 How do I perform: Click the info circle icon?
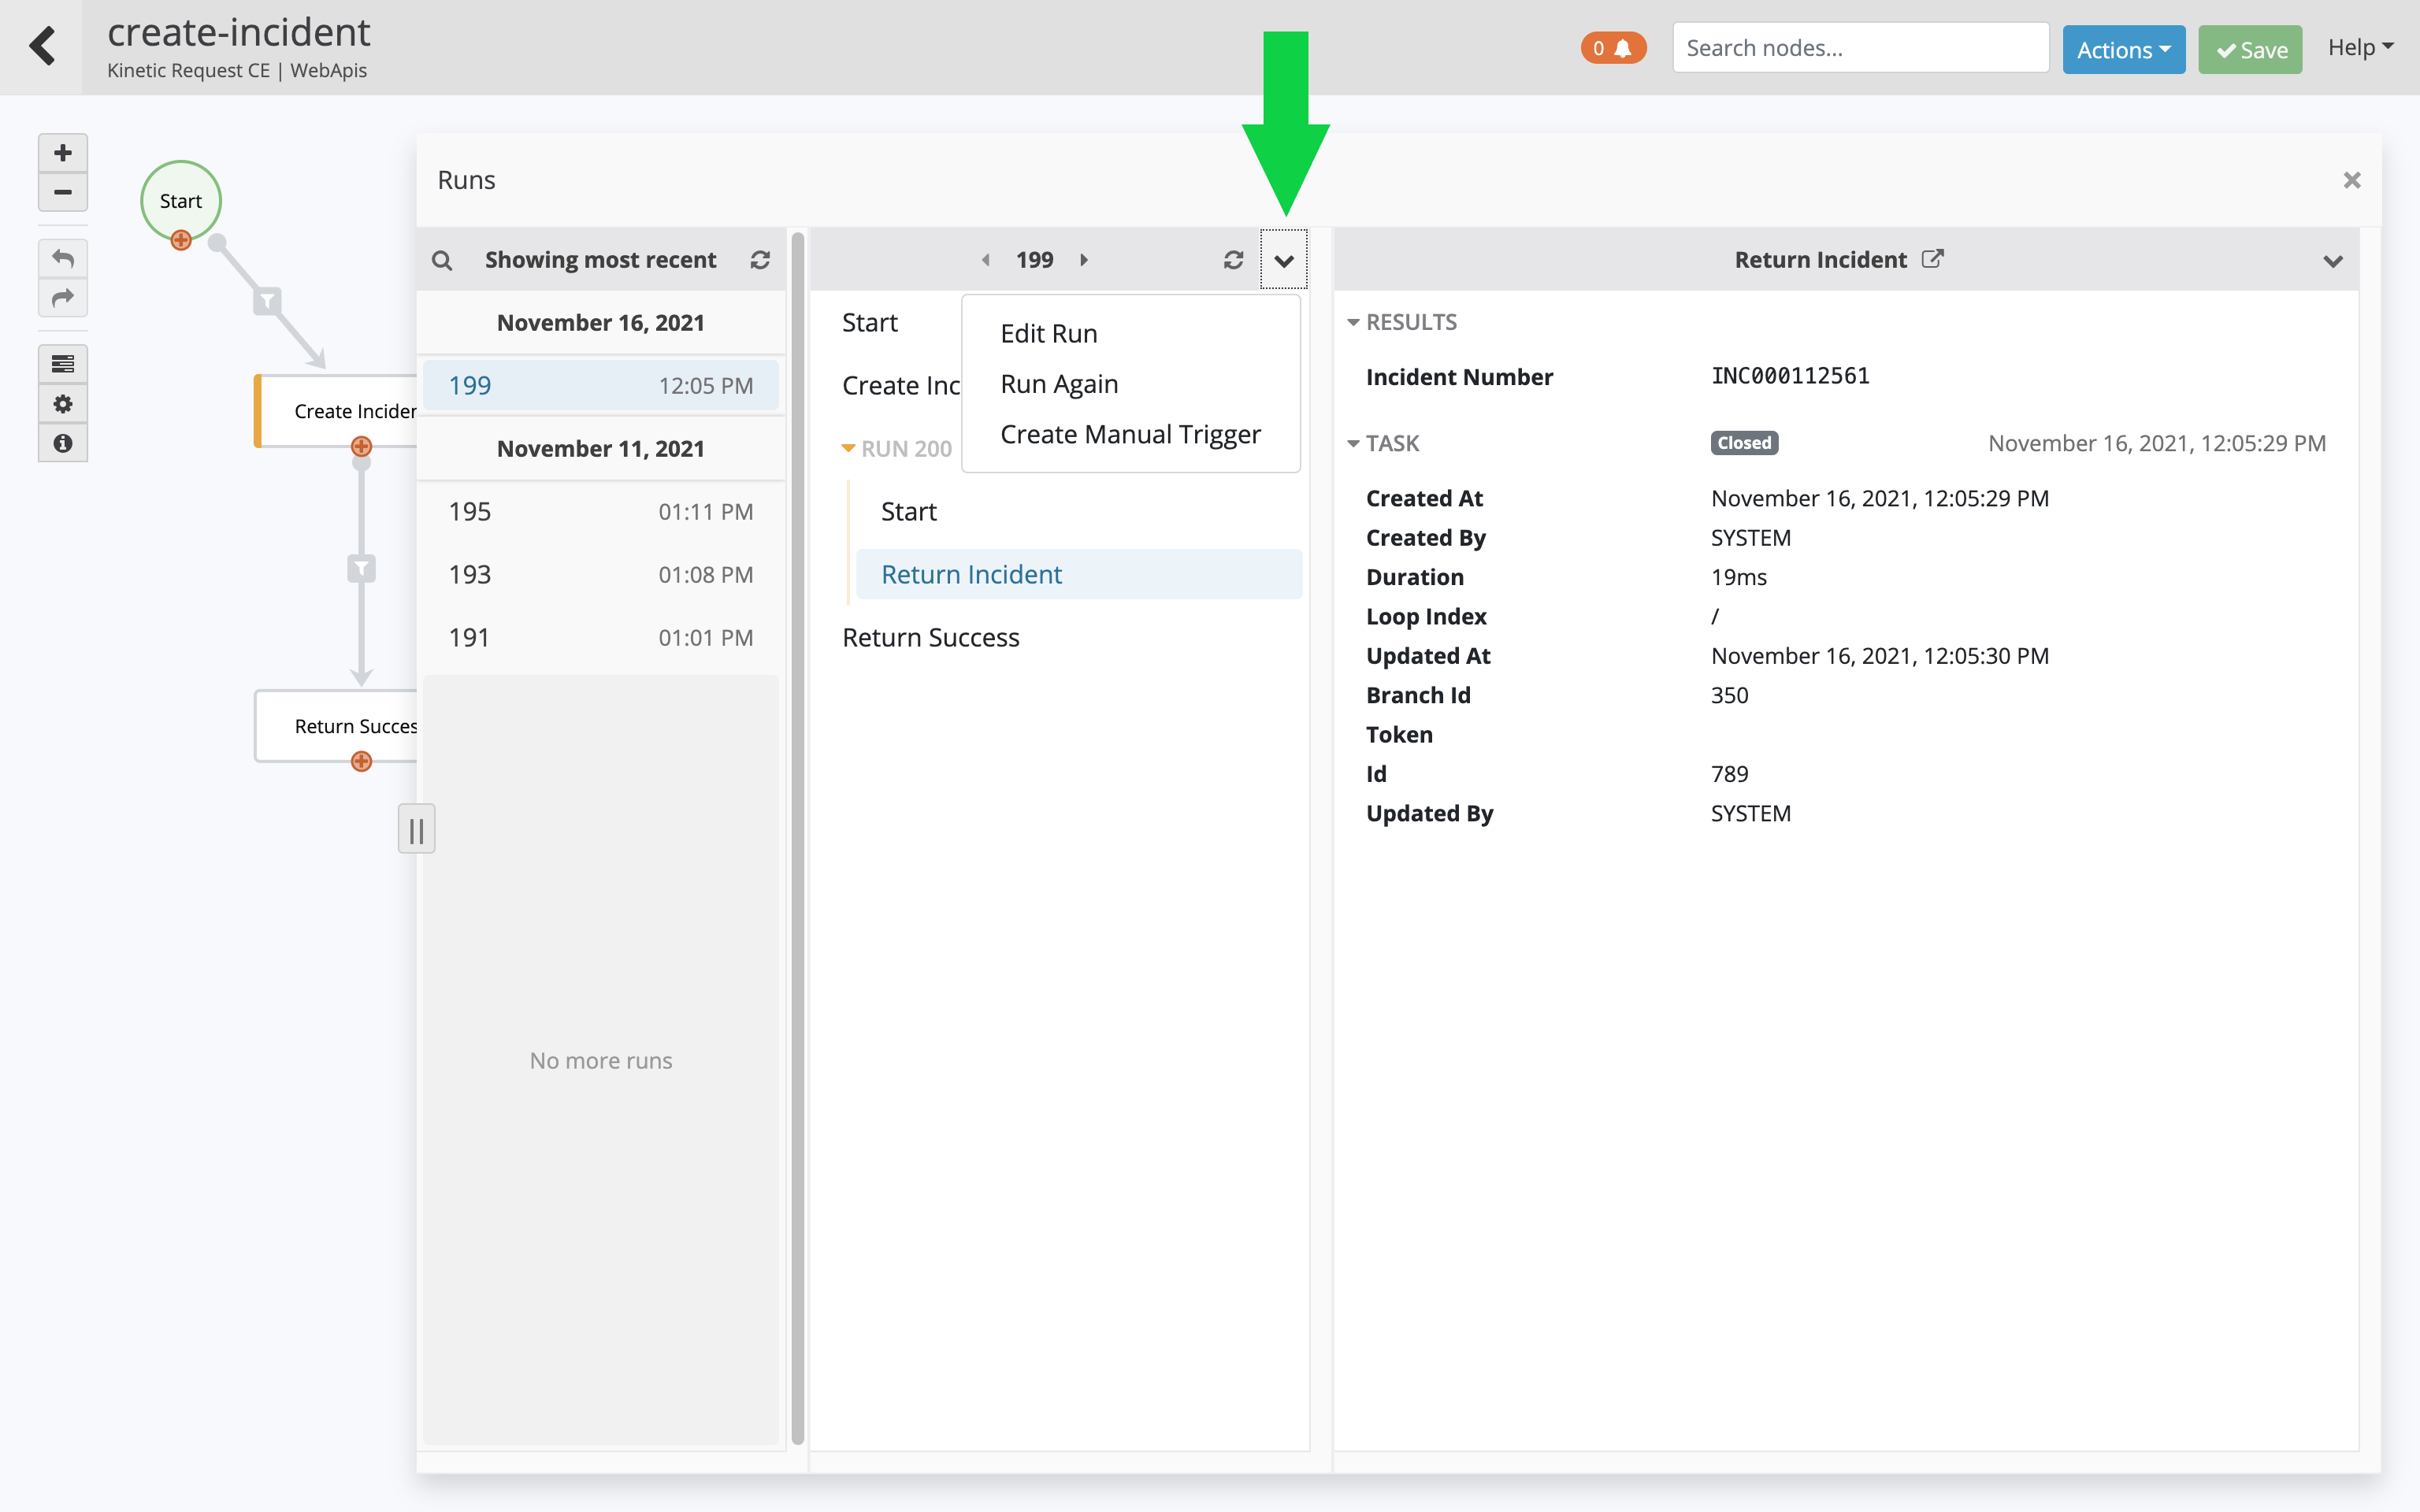click(62, 443)
